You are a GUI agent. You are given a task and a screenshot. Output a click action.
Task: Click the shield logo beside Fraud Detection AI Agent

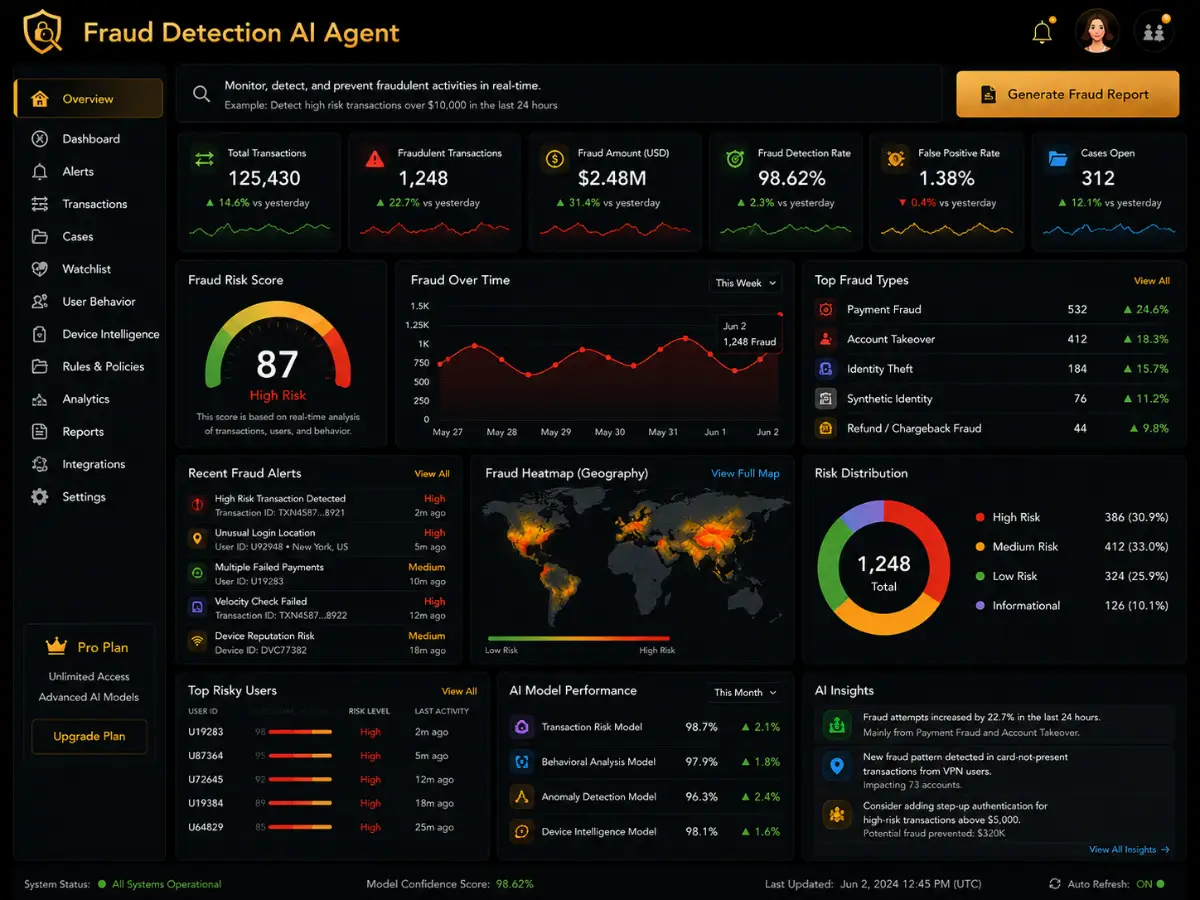42,31
